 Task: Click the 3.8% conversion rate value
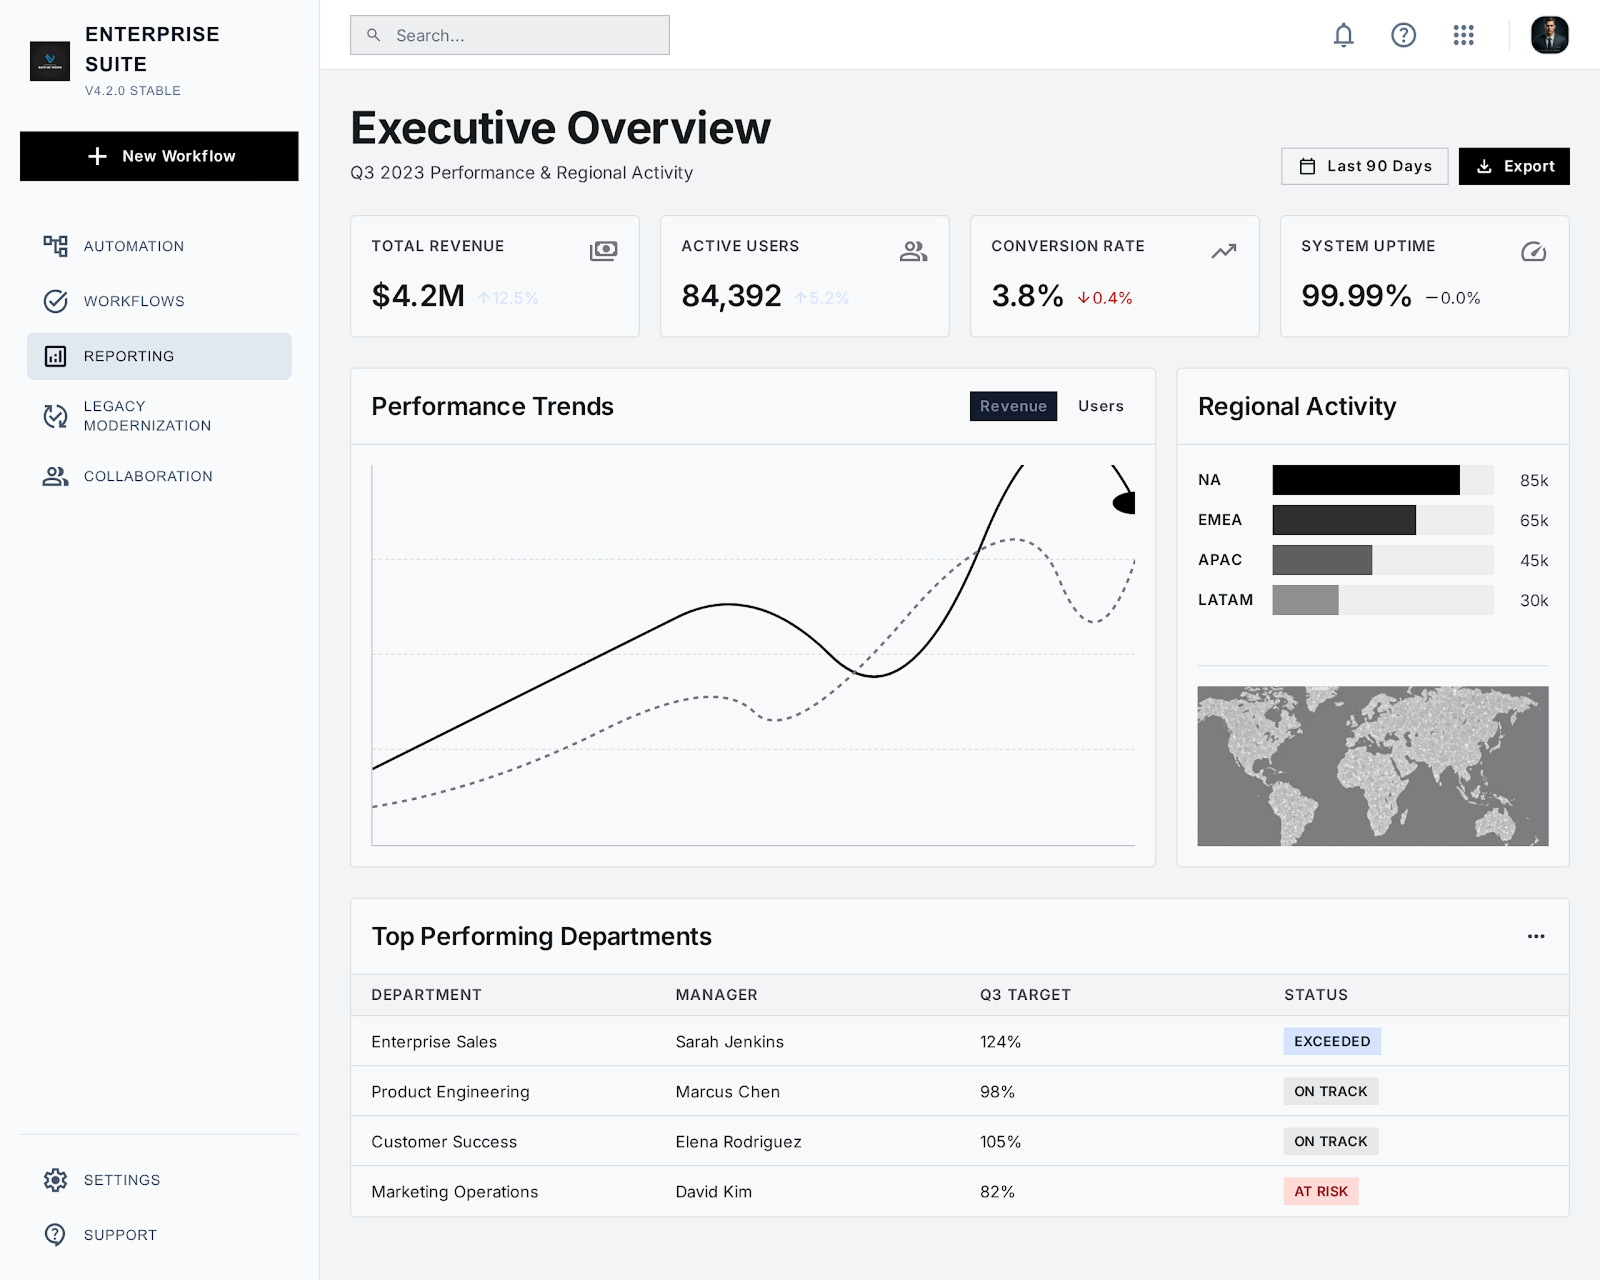pyautogui.click(x=1027, y=296)
